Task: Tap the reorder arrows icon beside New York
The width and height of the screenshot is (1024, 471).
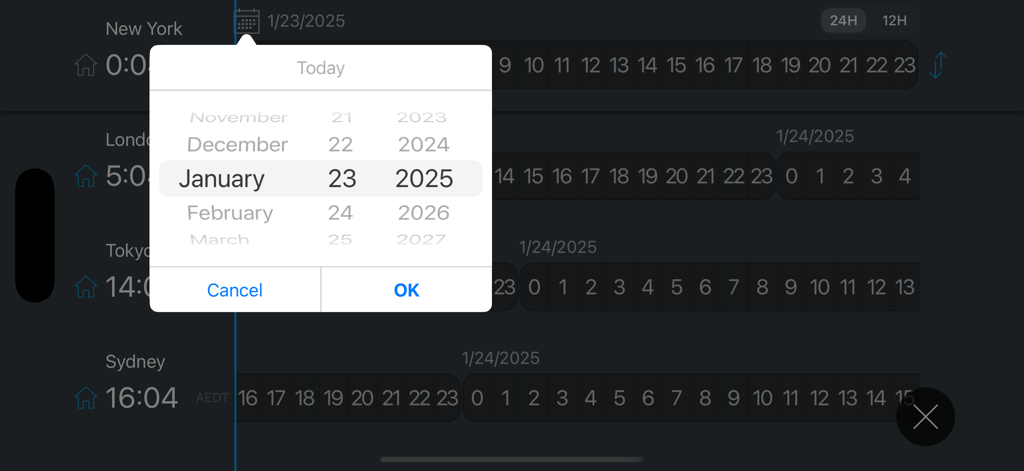Action: pos(937,66)
